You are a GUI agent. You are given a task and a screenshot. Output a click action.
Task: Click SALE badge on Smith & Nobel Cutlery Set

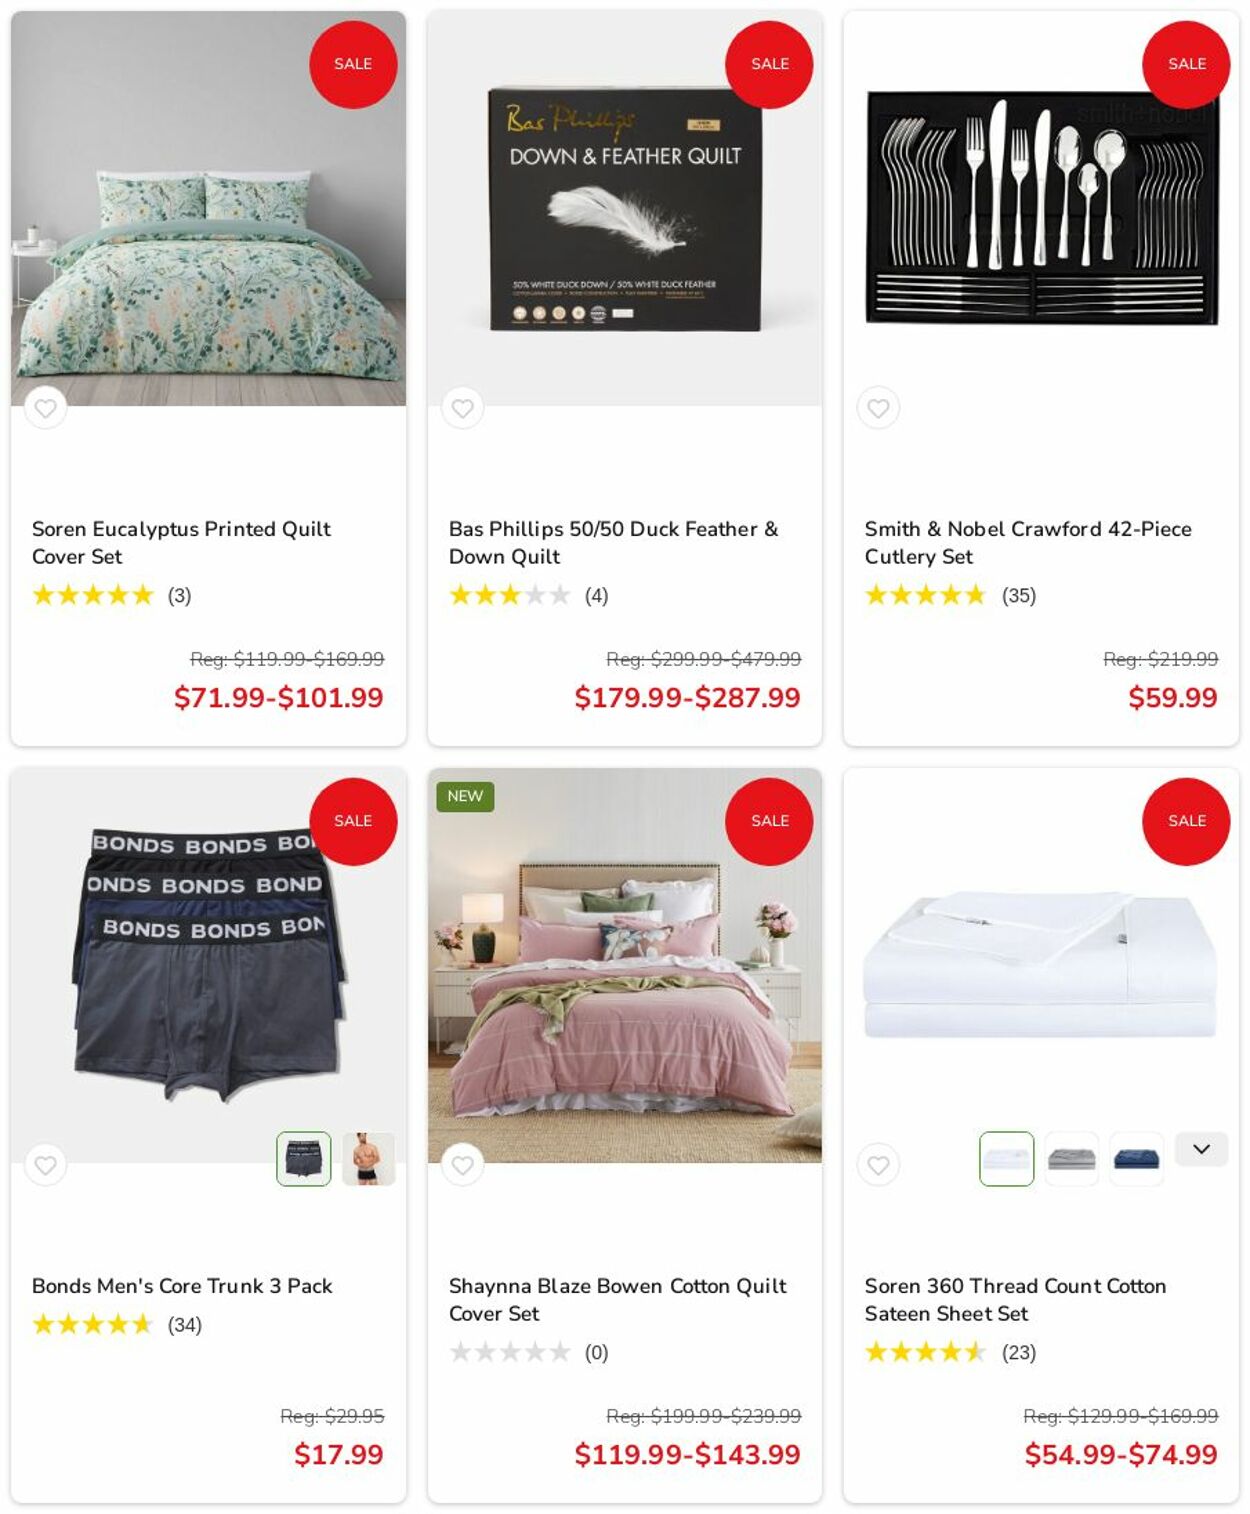click(x=1186, y=64)
